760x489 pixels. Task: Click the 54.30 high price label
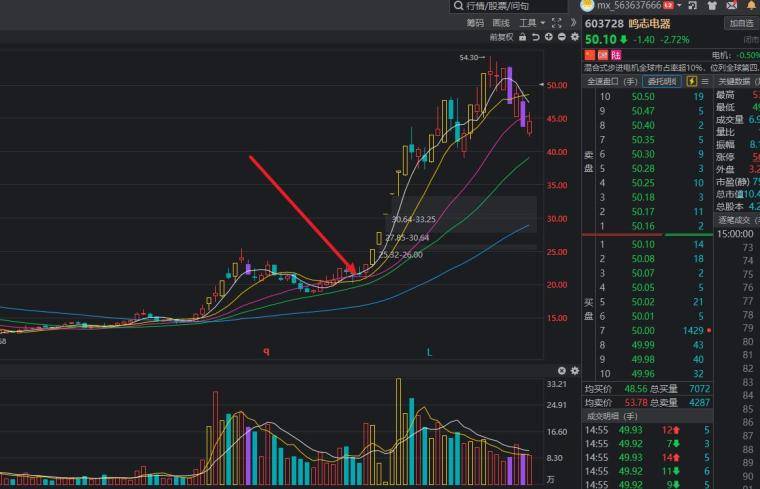[469, 58]
